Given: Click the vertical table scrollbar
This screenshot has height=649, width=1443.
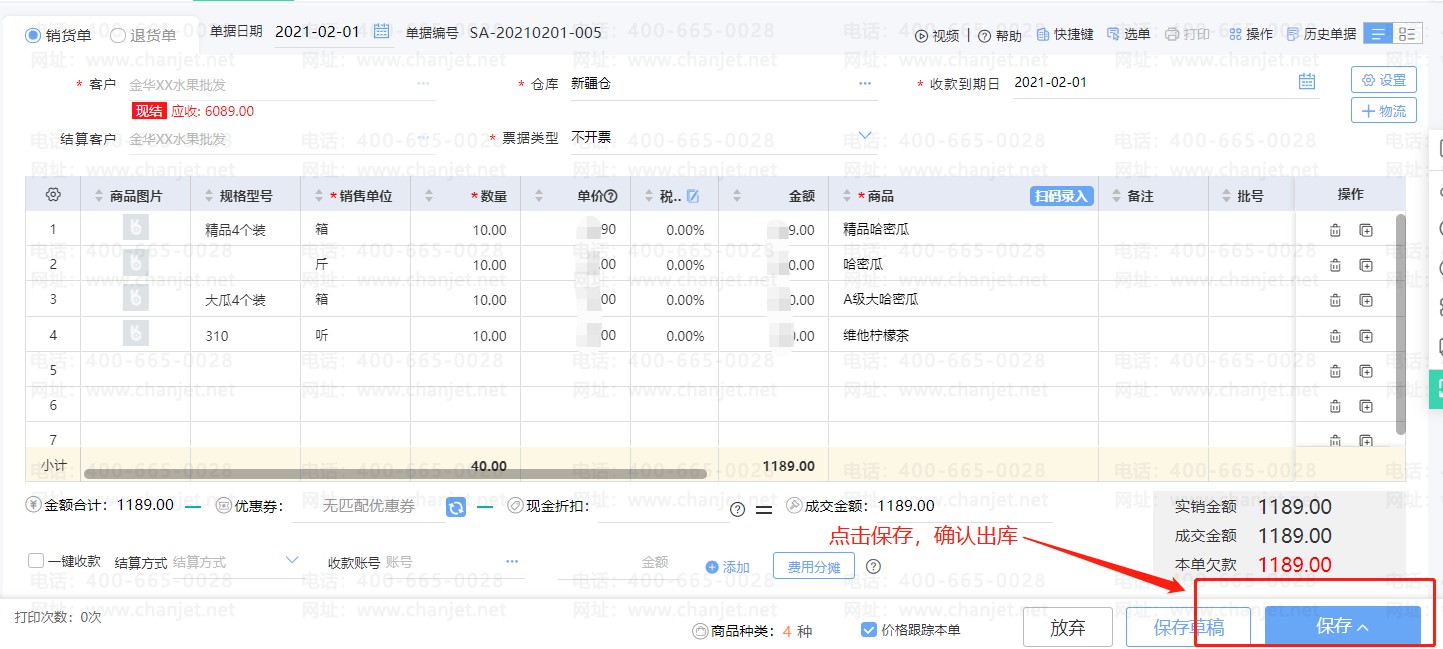Looking at the screenshot, I should tap(1401, 324).
